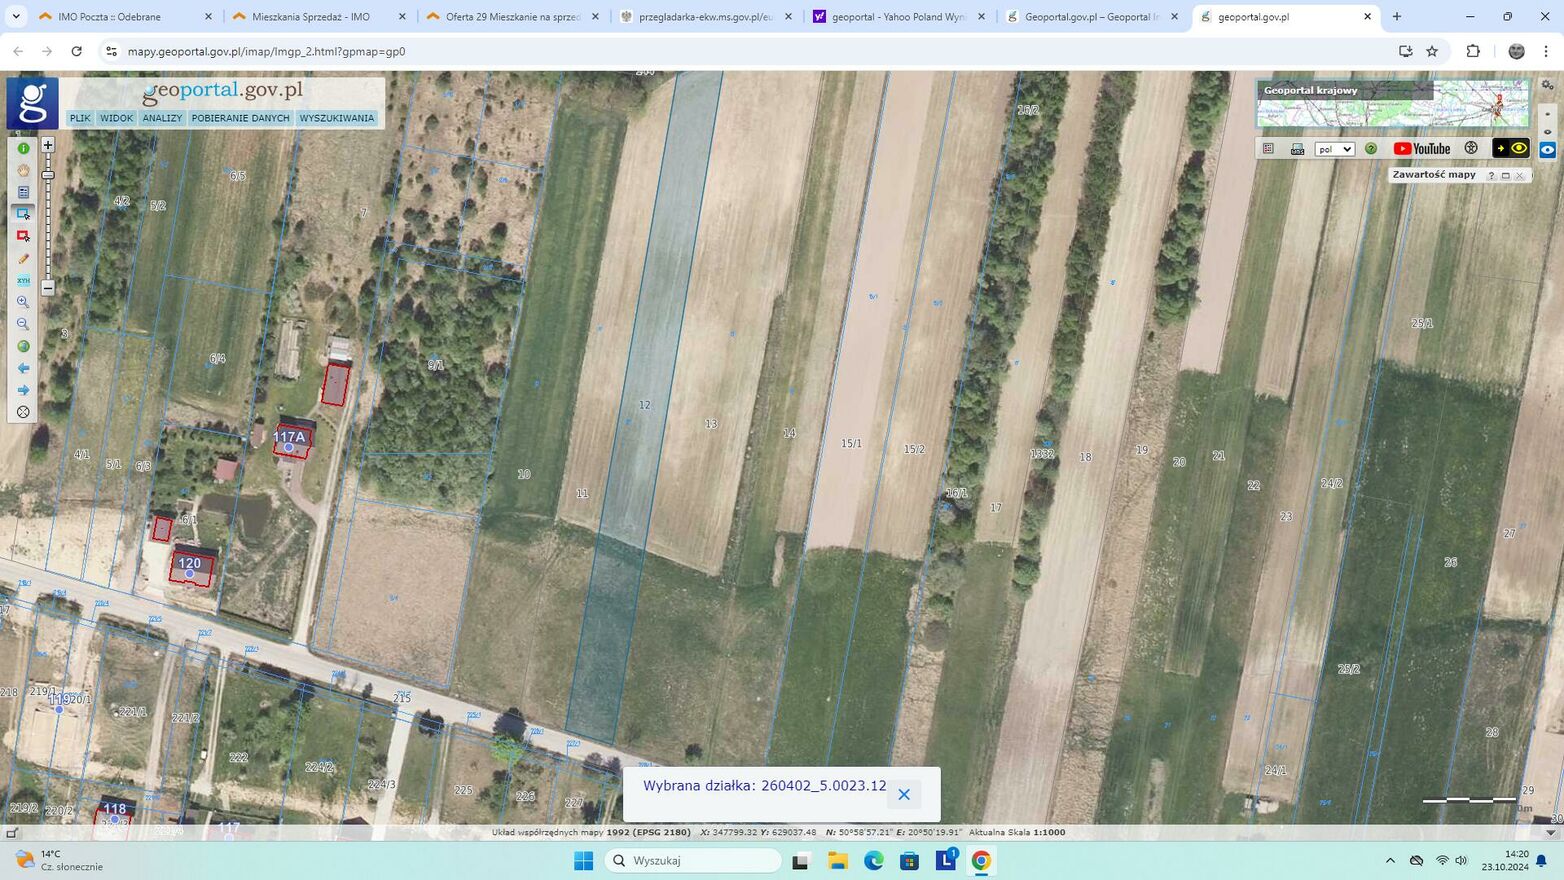Switch to Oferta 29 Mieszkanie tab
The image size is (1564, 880).
click(x=510, y=17)
